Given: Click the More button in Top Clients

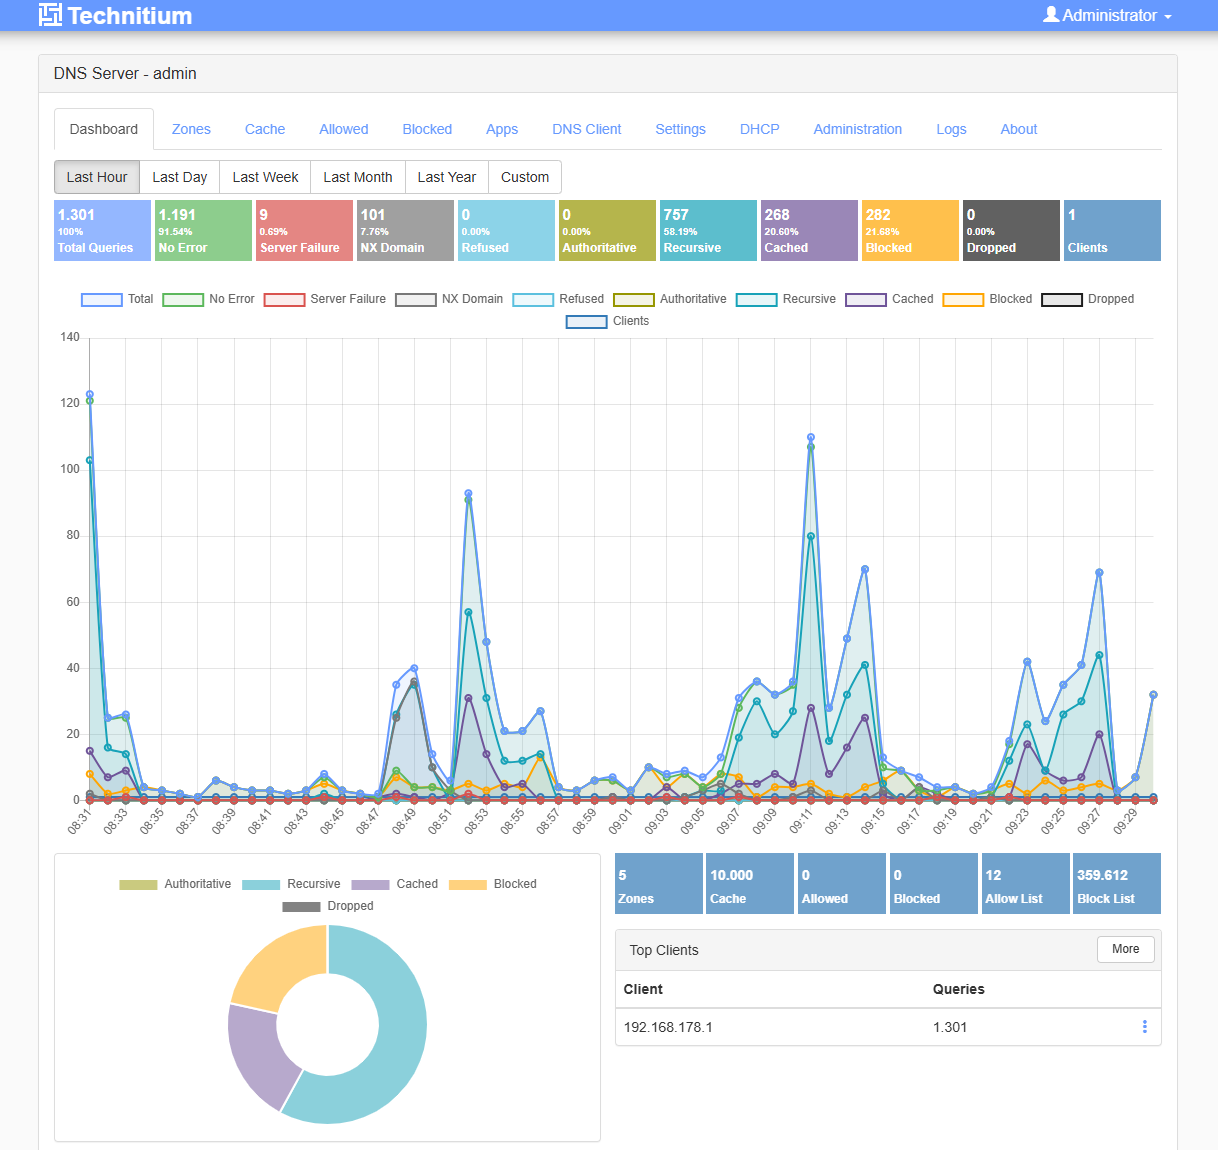Looking at the screenshot, I should pos(1125,949).
